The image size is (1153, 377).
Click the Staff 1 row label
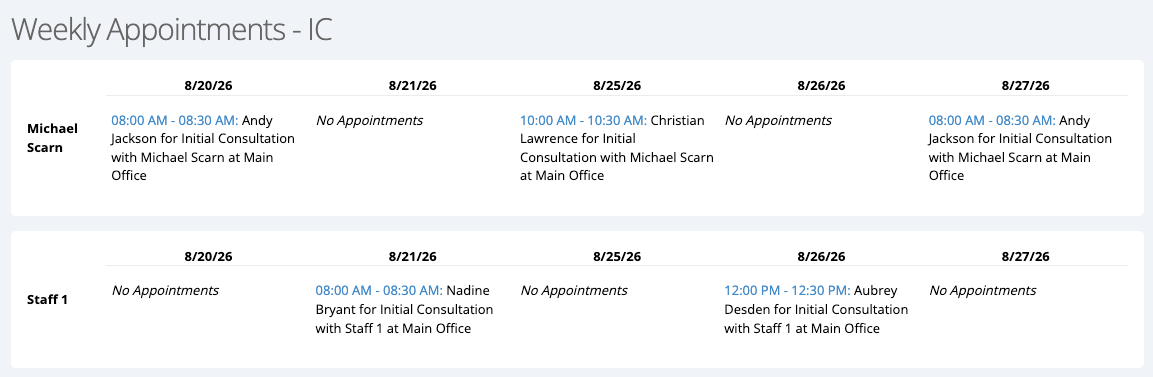48,300
